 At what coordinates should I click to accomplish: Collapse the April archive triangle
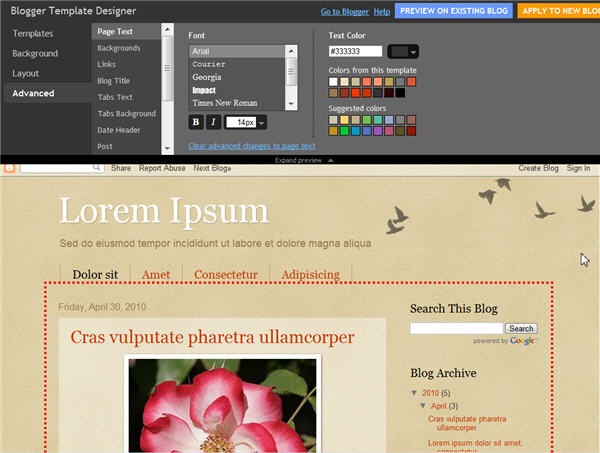[x=423, y=406]
